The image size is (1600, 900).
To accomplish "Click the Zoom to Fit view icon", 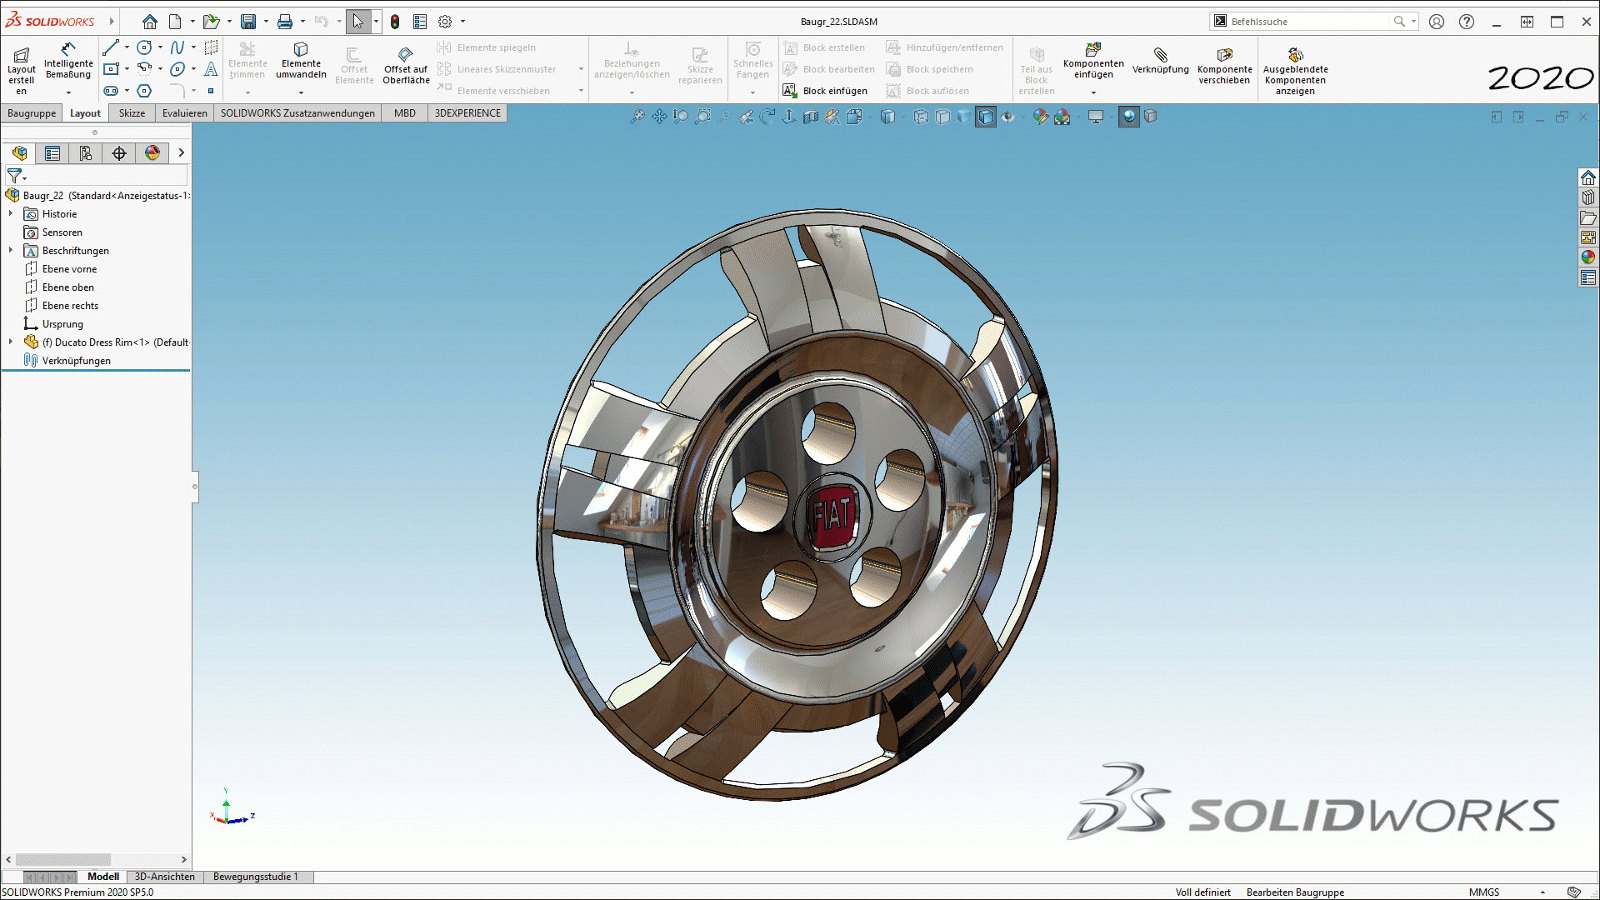I will (x=637, y=117).
